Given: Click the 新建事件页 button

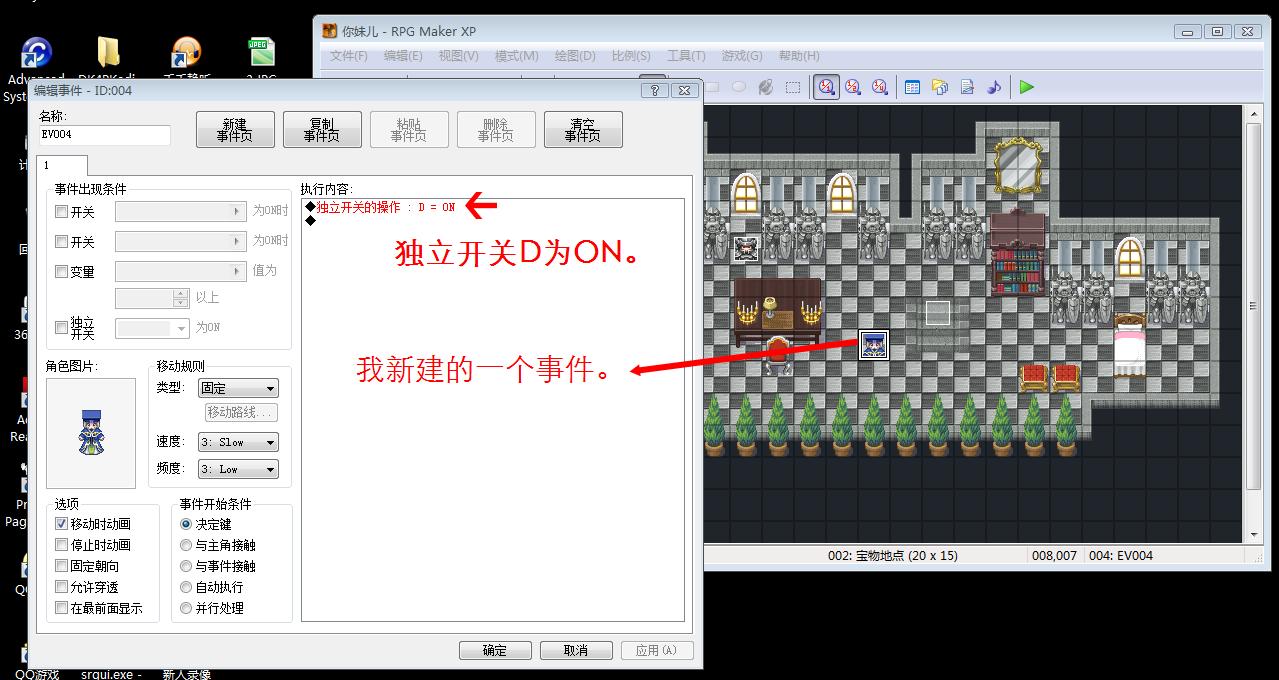Looking at the screenshot, I should point(234,130).
